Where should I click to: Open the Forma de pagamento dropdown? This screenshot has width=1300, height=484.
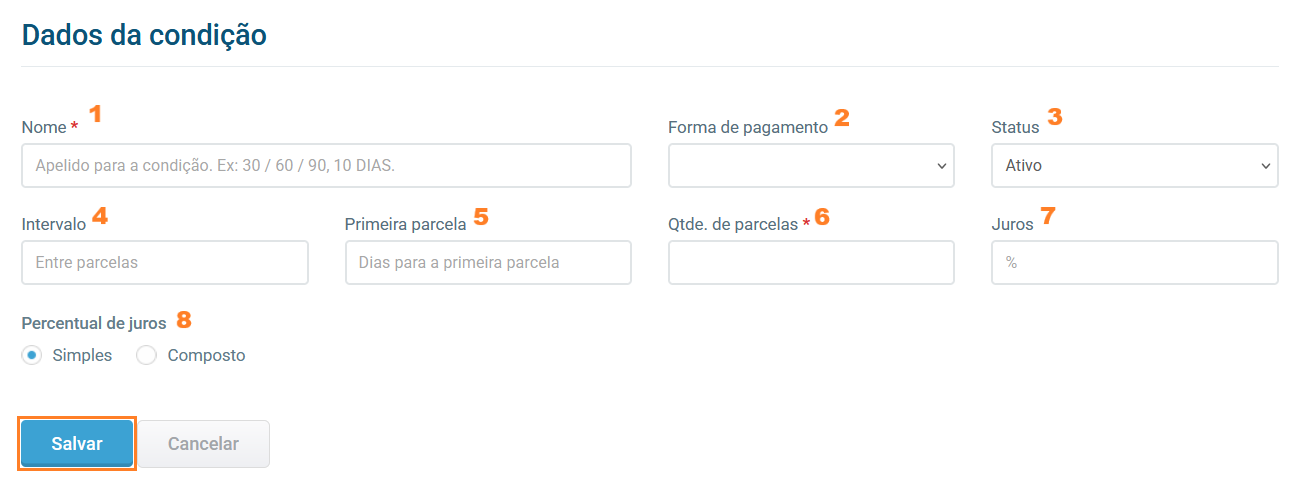pyautogui.click(x=811, y=165)
